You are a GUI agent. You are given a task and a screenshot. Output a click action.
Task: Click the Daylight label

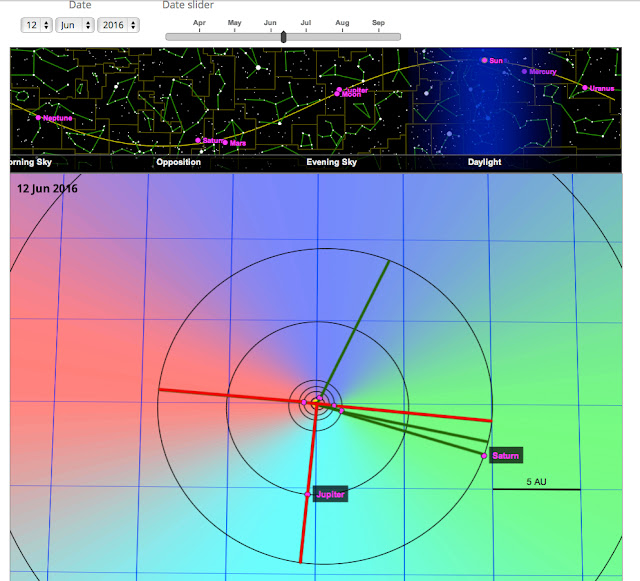(484, 162)
